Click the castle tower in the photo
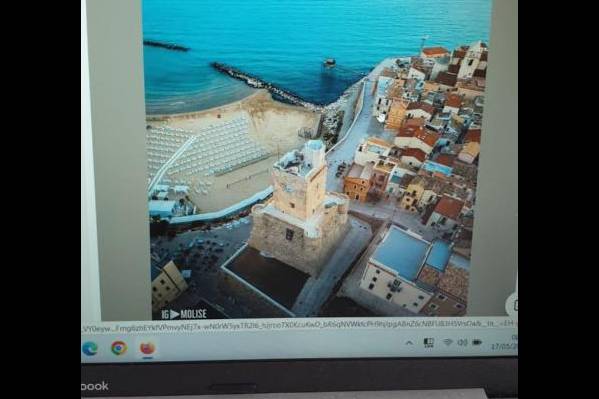This screenshot has width=599, height=399. click(300, 206)
